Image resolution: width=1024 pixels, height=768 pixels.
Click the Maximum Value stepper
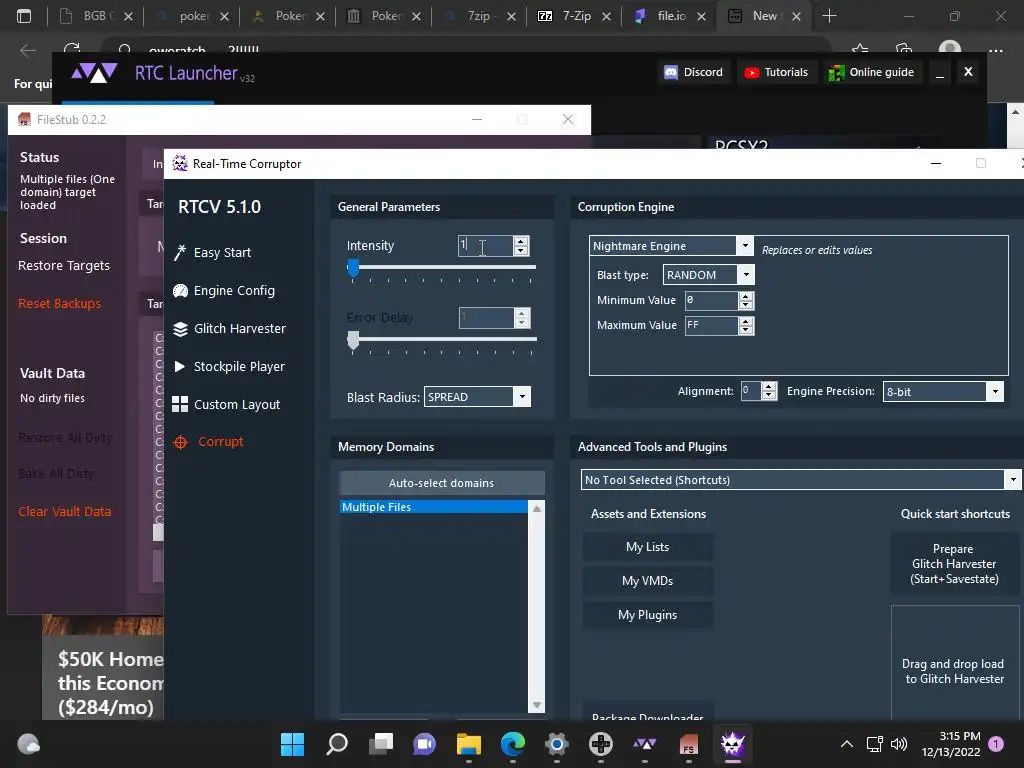pyautogui.click(x=746, y=325)
